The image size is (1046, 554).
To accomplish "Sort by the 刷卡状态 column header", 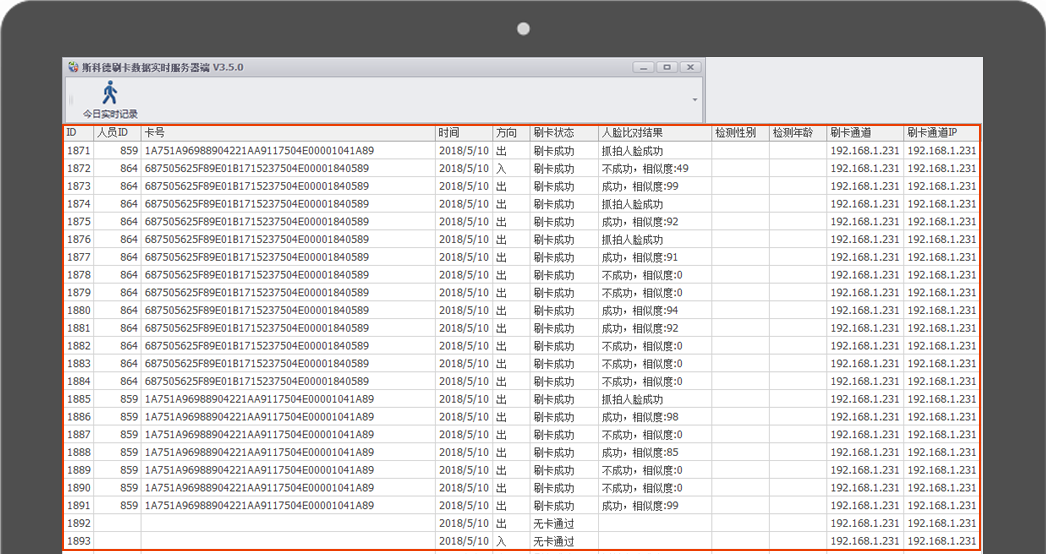I will tap(564, 133).
